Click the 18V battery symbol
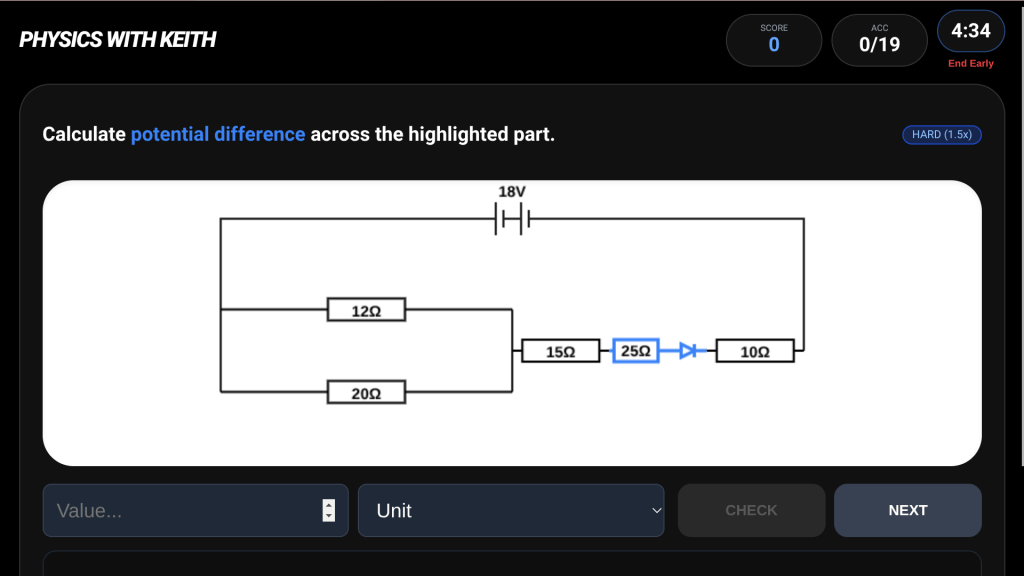Screen dimensions: 1024x576 tap(511, 219)
